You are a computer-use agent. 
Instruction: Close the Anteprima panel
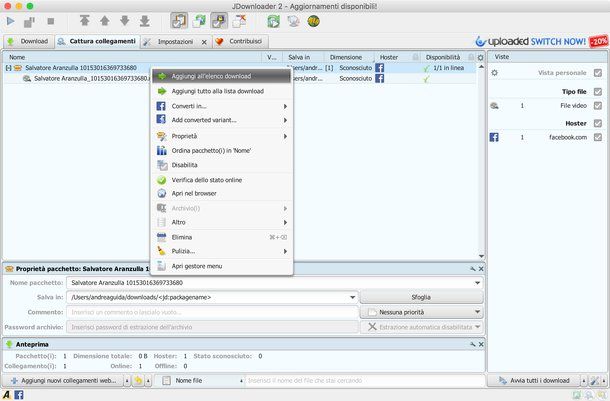tap(481, 344)
